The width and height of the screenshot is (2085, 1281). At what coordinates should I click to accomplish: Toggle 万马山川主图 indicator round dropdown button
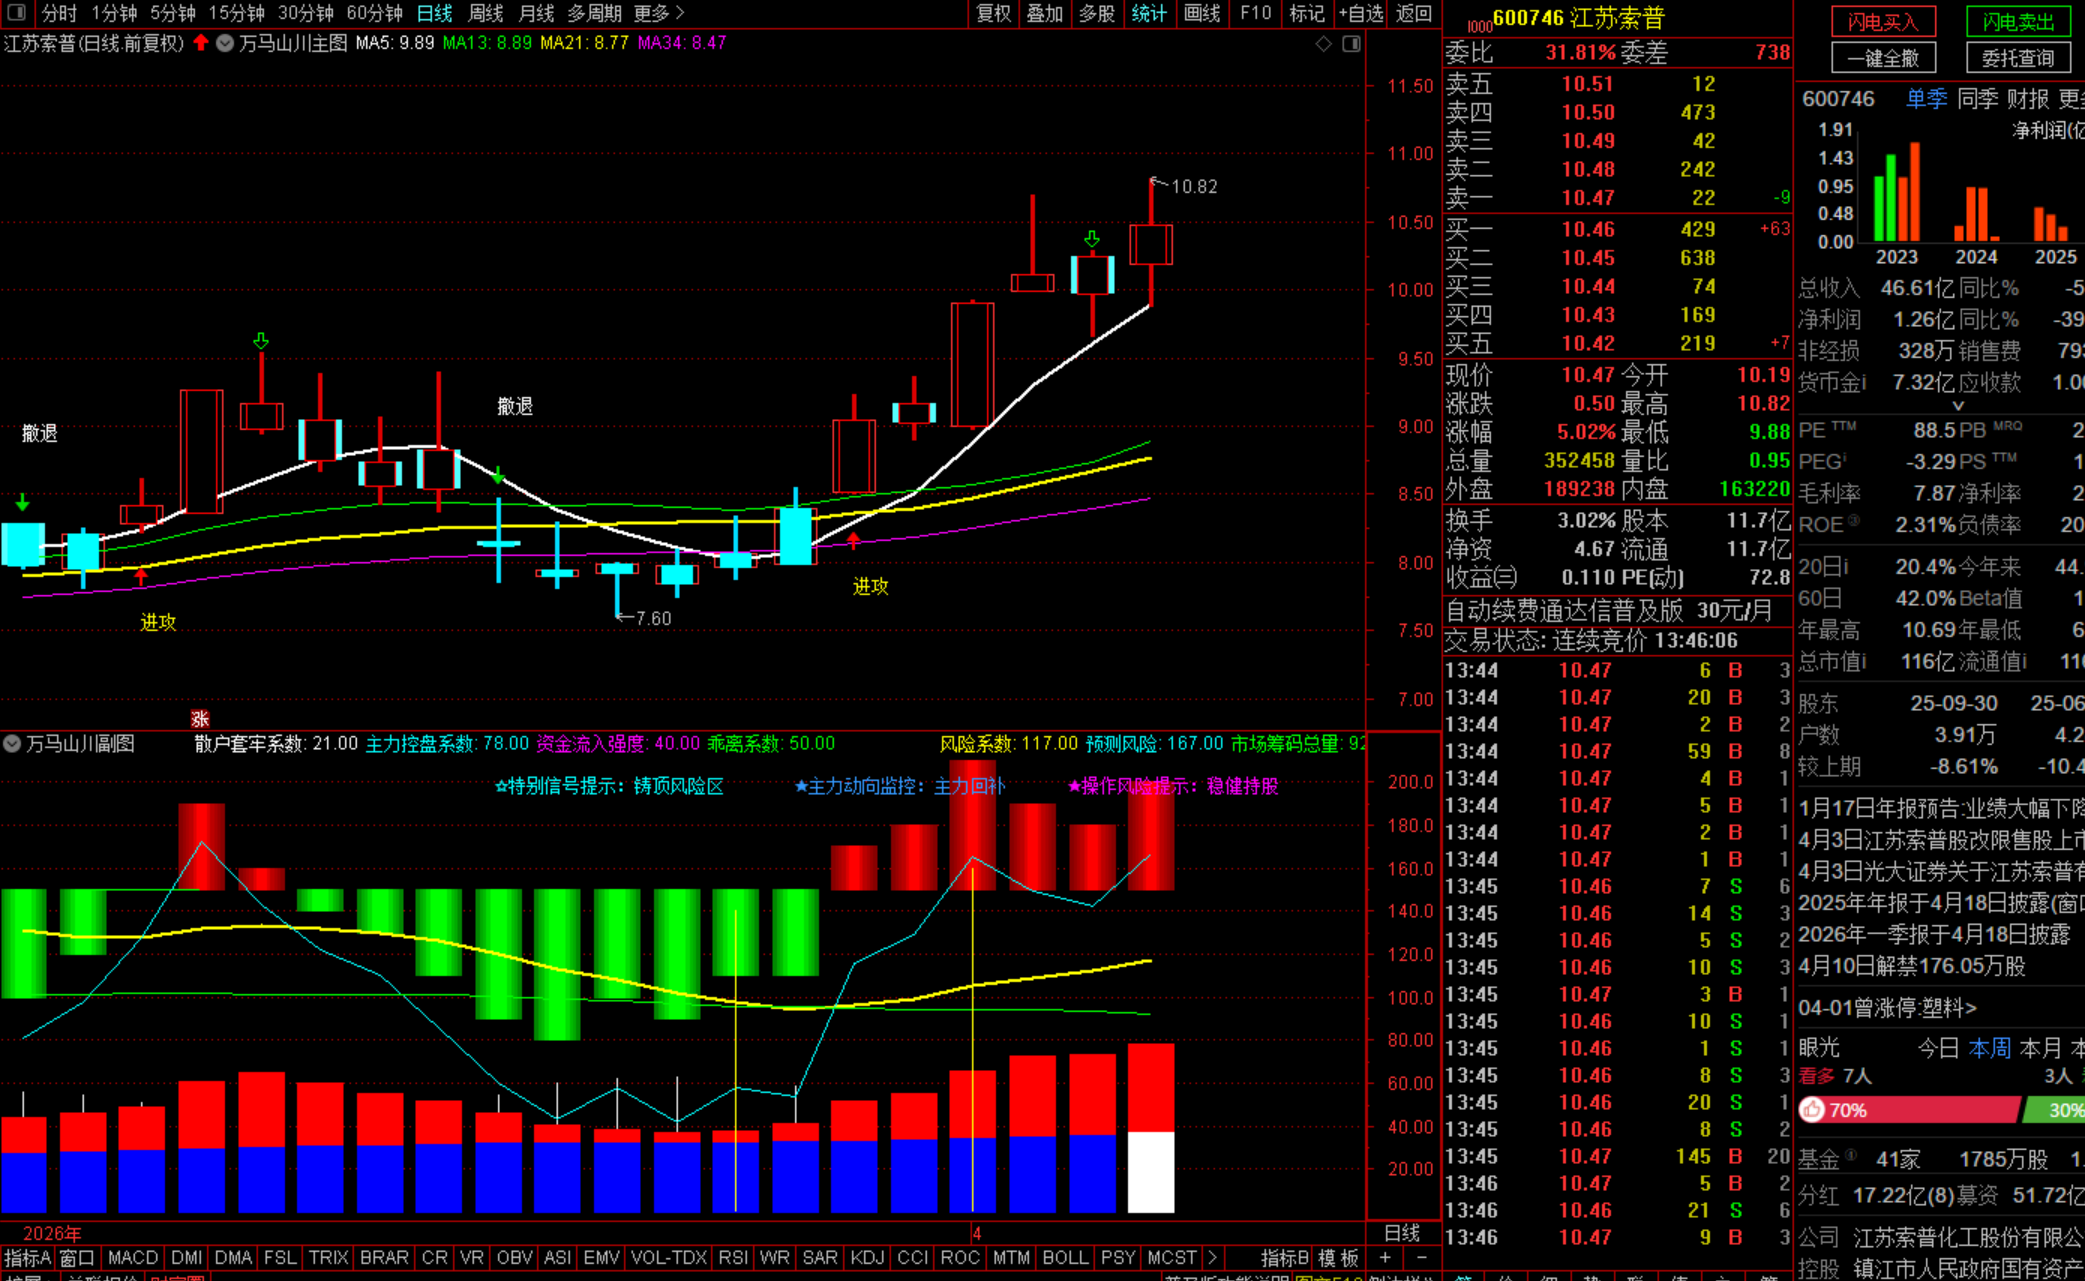(x=225, y=43)
